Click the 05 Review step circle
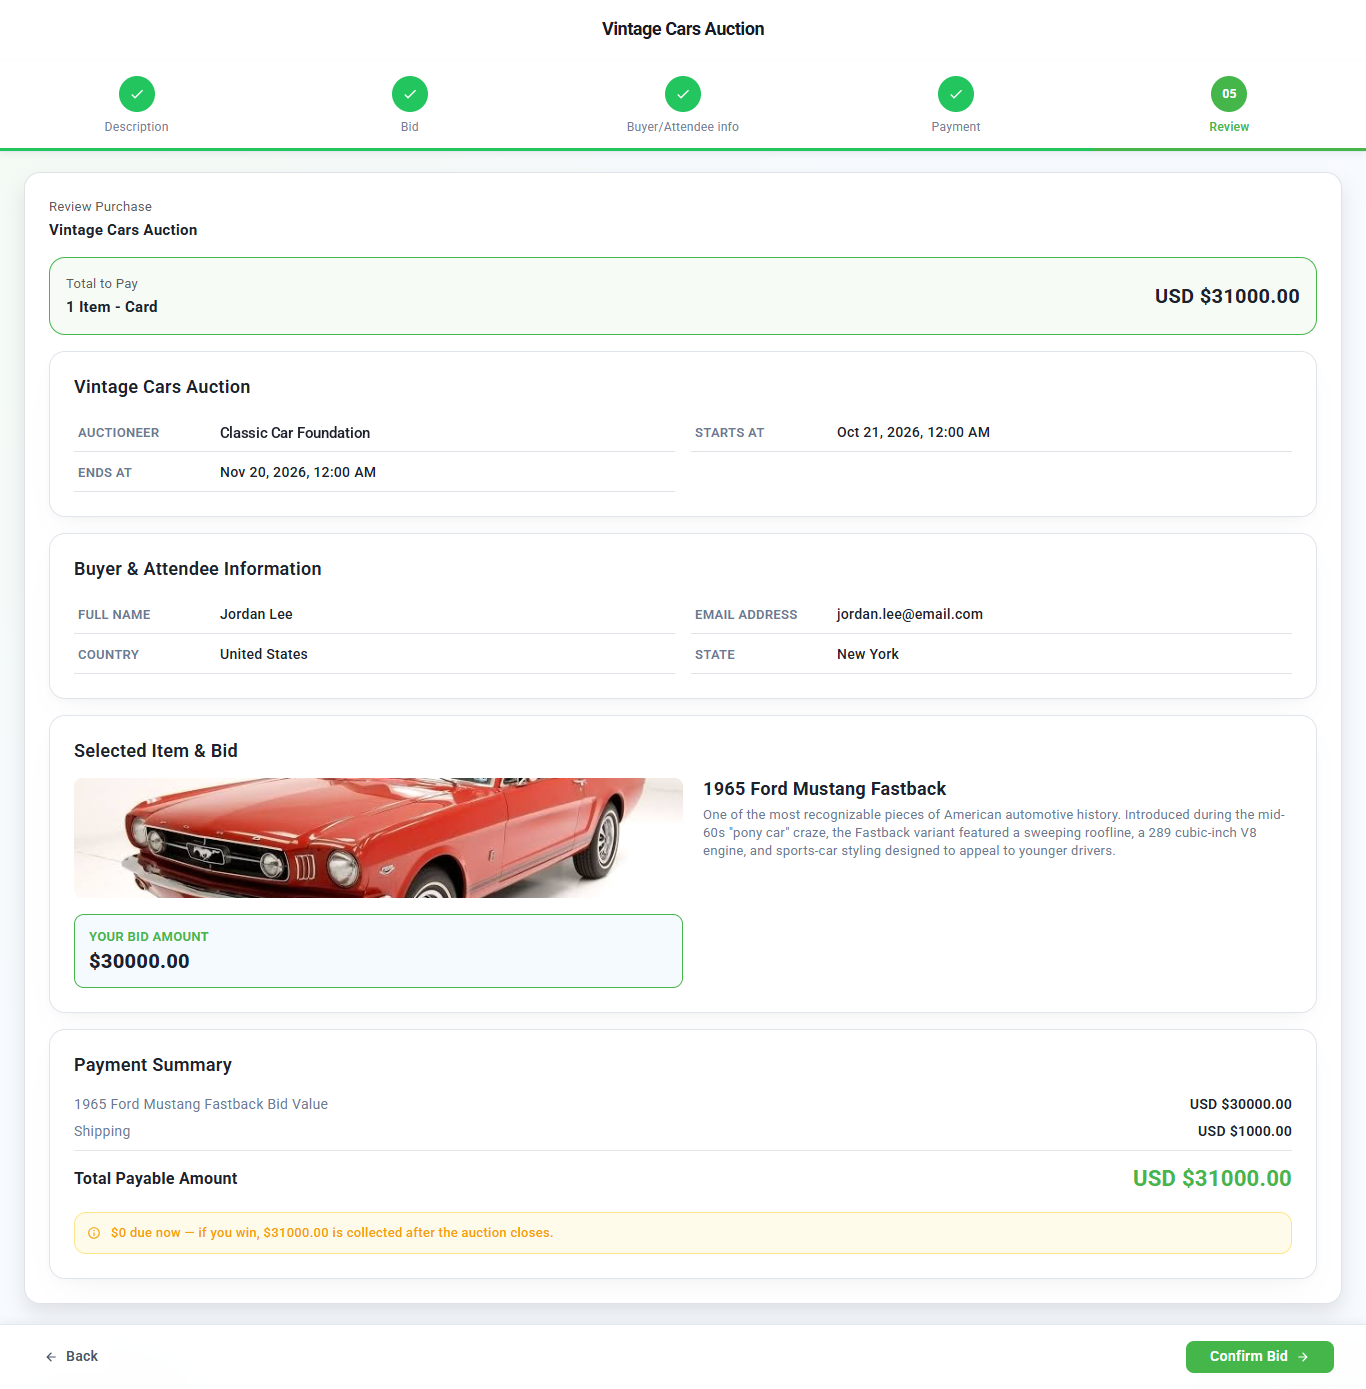 pos(1229,94)
